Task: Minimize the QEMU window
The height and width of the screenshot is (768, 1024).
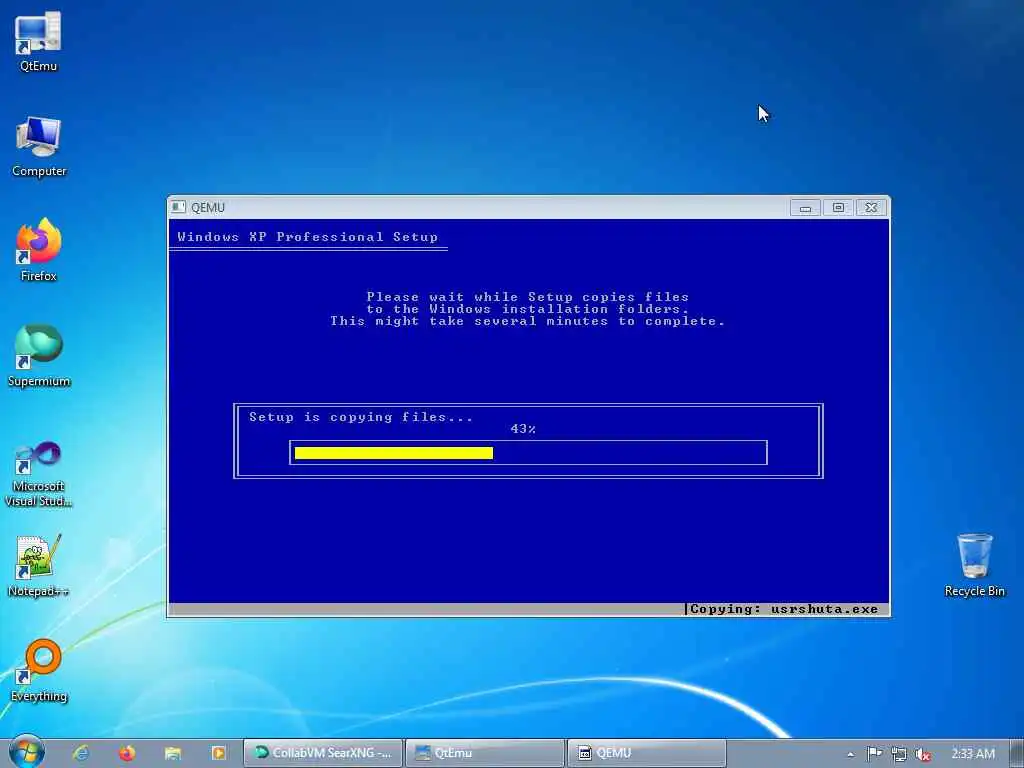Action: 805,208
